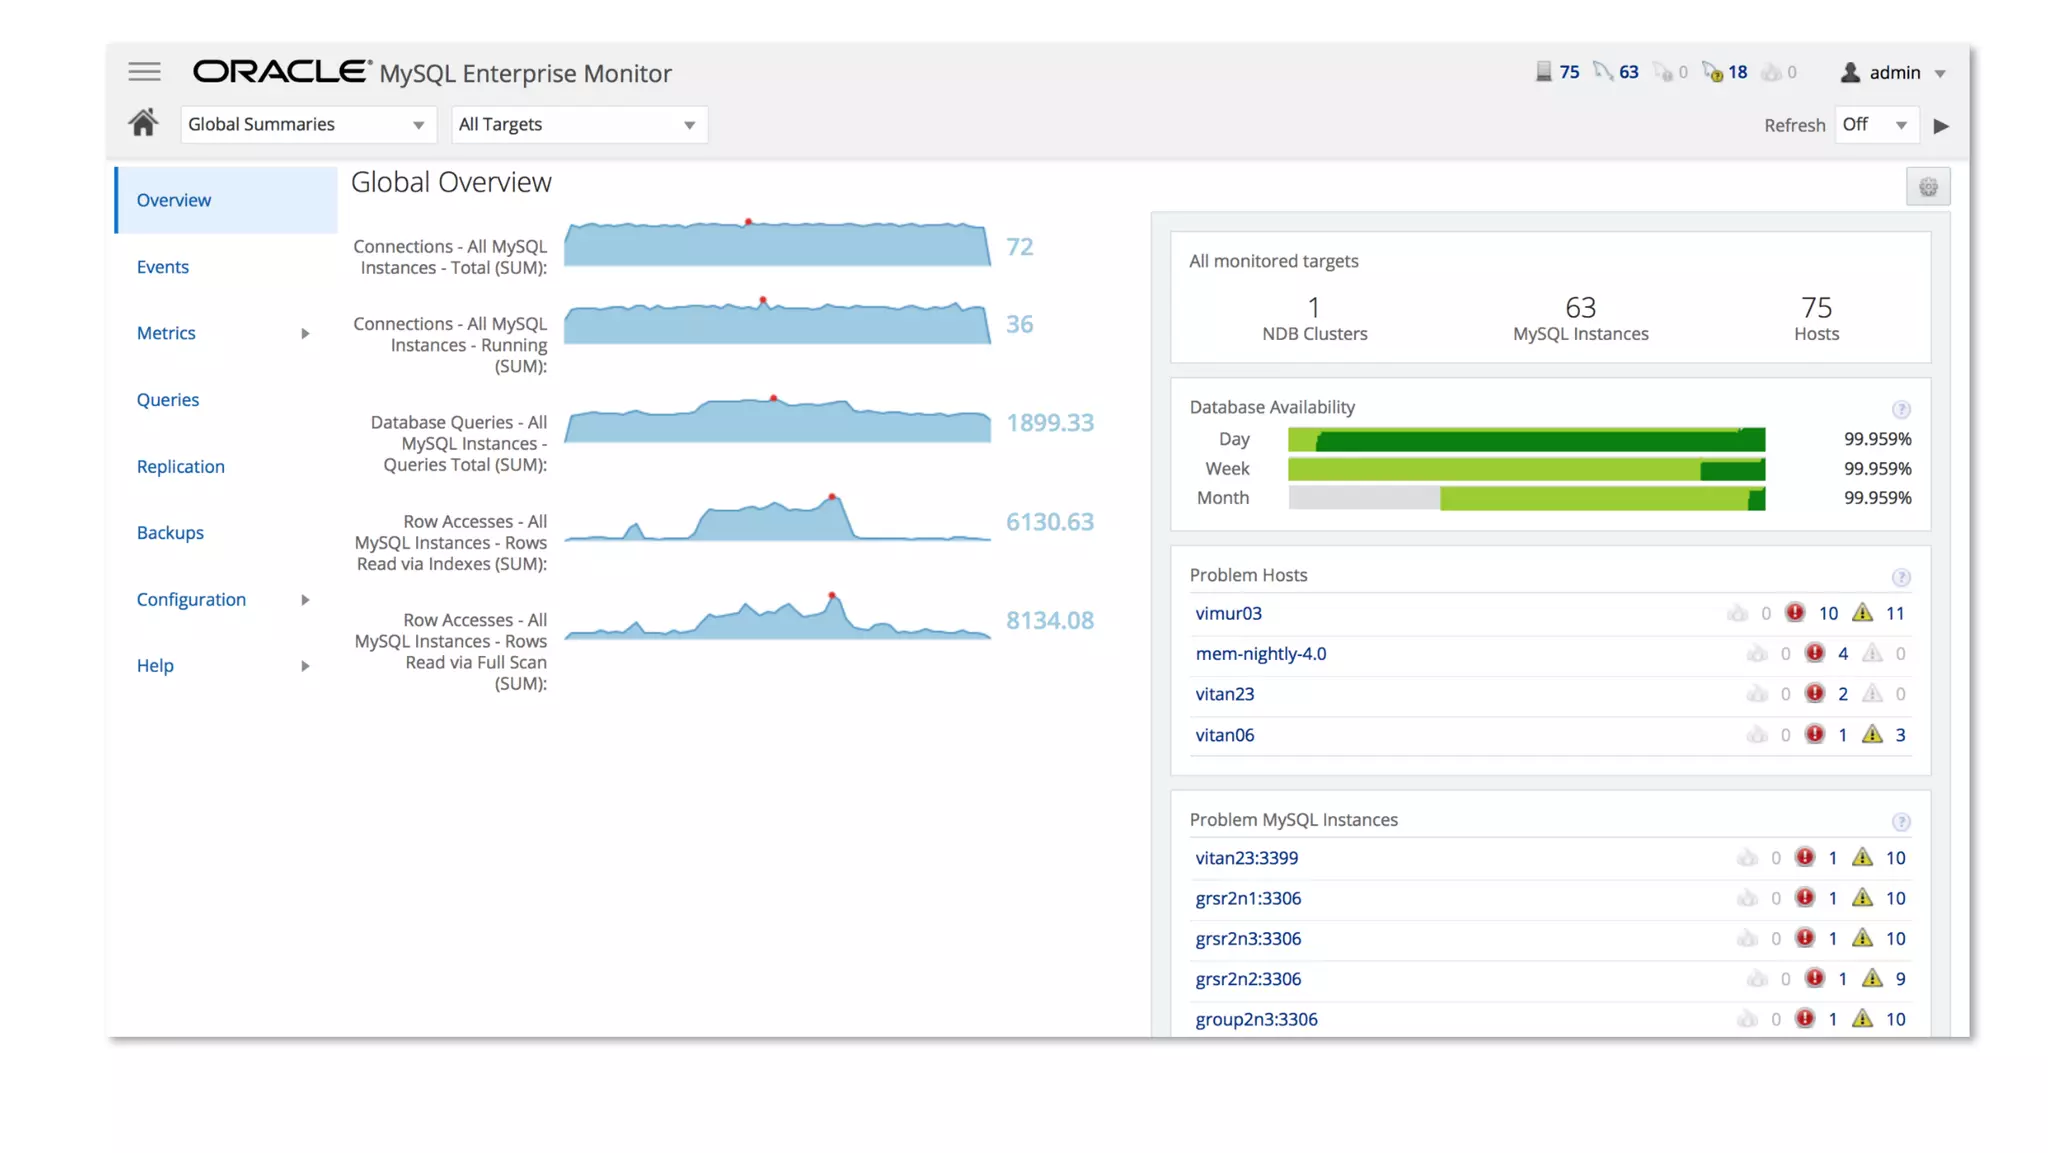The height and width of the screenshot is (1153, 2048).
Task: Open the mem-nightly-4.0 host link
Action: point(1261,654)
